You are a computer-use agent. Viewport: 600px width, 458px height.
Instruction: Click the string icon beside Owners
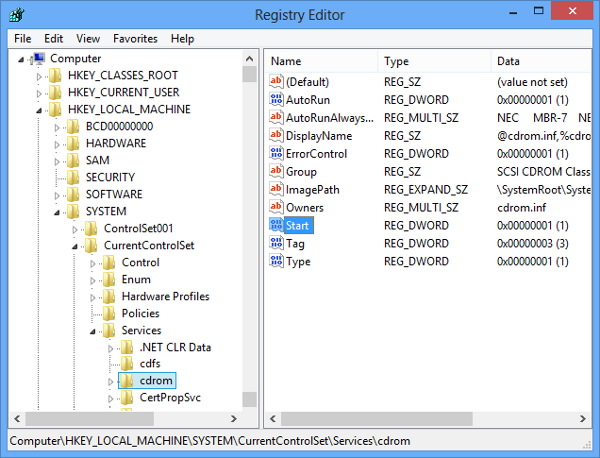pos(276,207)
